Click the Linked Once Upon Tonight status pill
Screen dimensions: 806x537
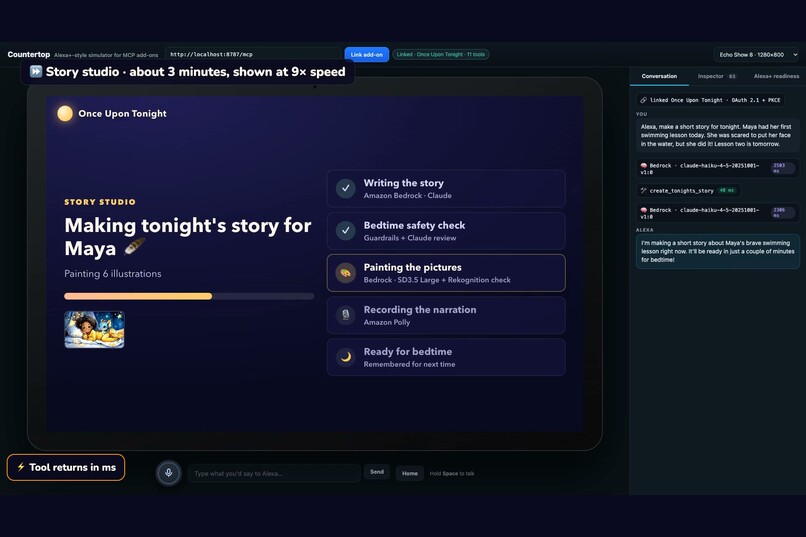point(441,54)
